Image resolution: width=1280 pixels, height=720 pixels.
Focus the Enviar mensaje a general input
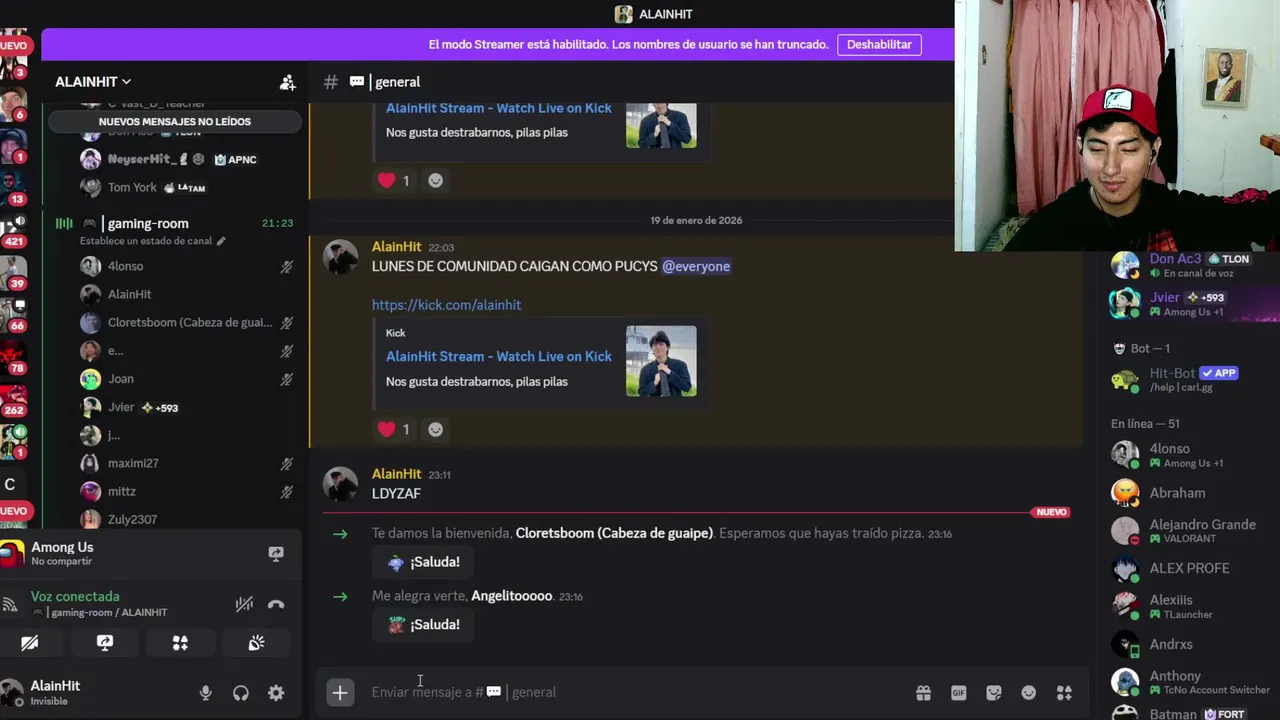[636, 692]
